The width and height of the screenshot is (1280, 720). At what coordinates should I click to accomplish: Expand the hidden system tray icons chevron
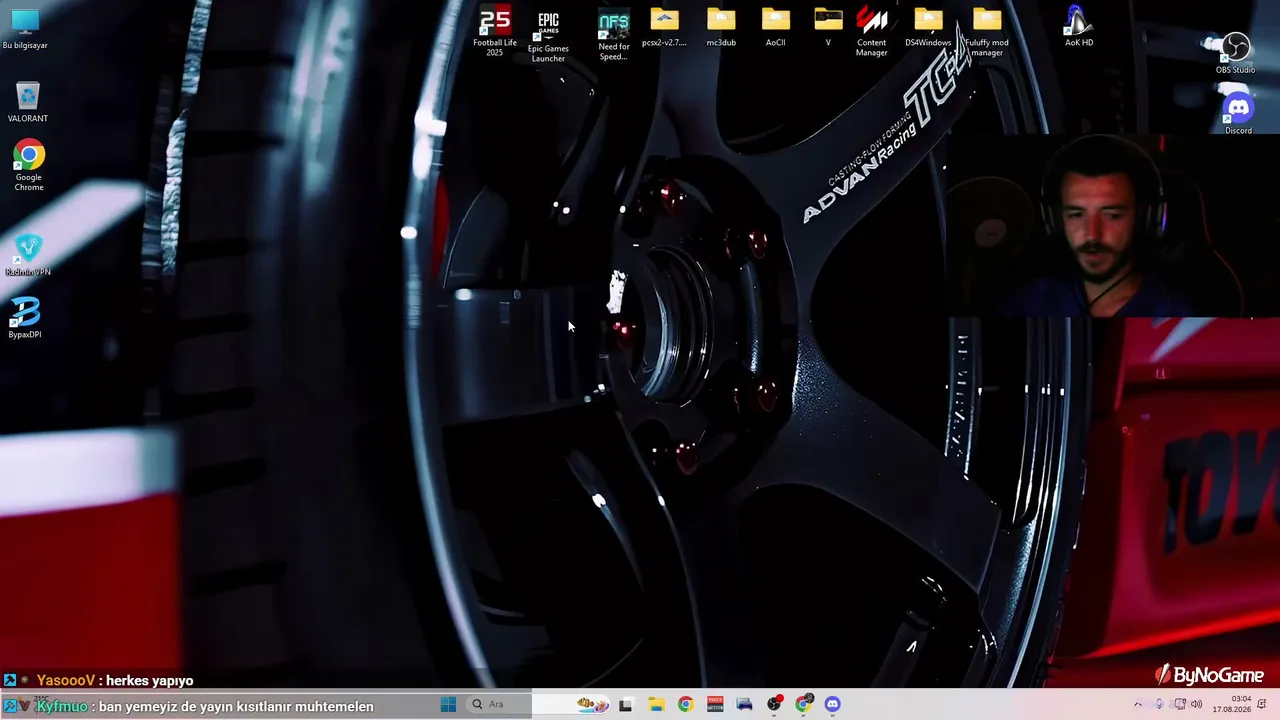click(x=1137, y=704)
